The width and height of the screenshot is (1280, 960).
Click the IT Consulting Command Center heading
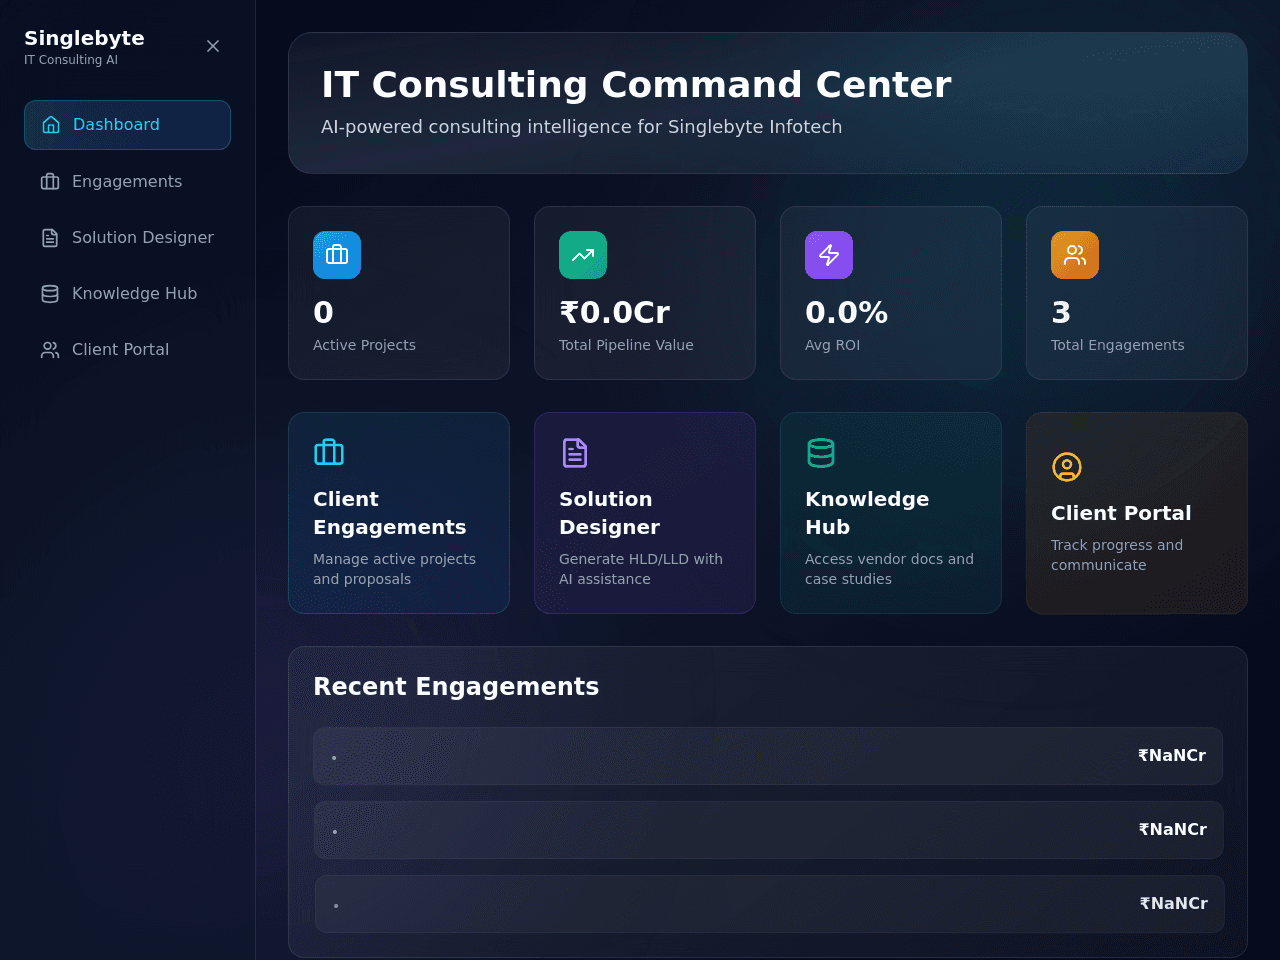coord(636,85)
